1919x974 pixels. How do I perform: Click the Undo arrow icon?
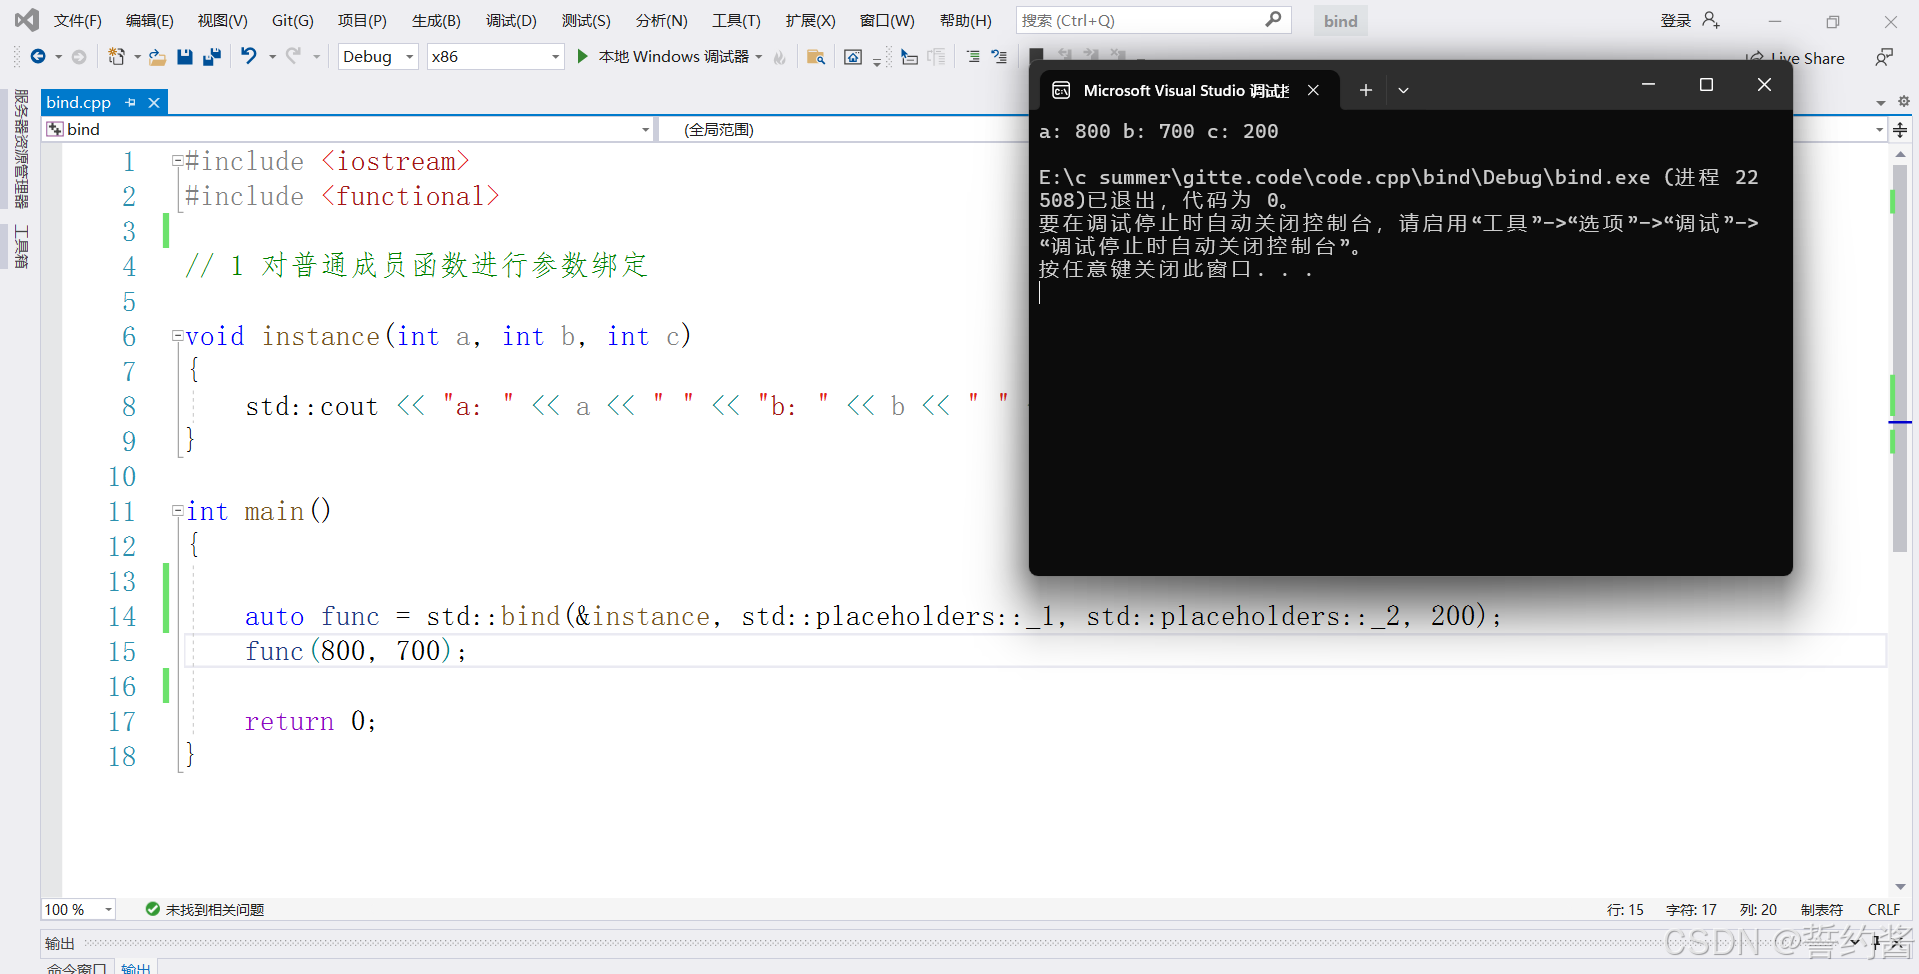(x=249, y=56)
